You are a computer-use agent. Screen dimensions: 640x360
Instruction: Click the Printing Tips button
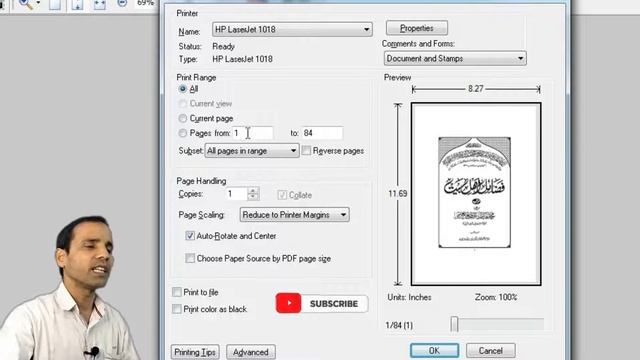(195, 352)
